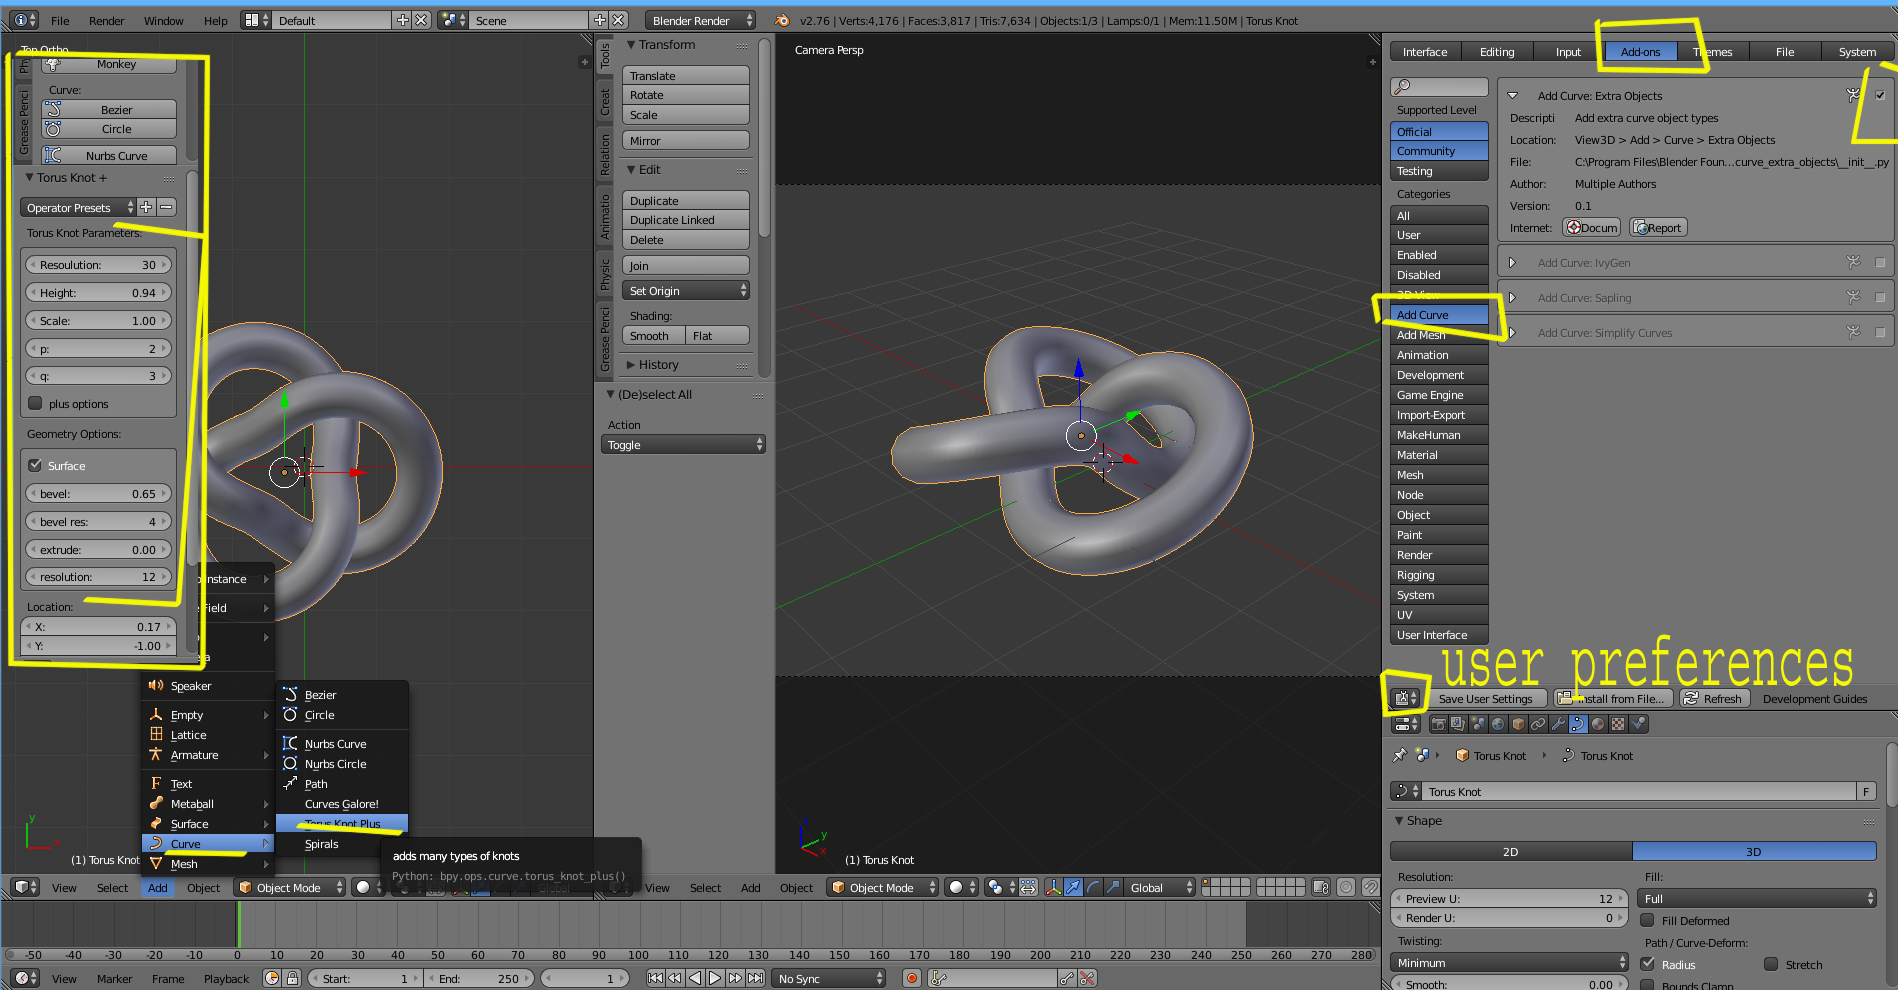This screenshot has height=990, width=1898.
Task: Open the Modifiers wrench tab
Action: tap(1558, 724)
